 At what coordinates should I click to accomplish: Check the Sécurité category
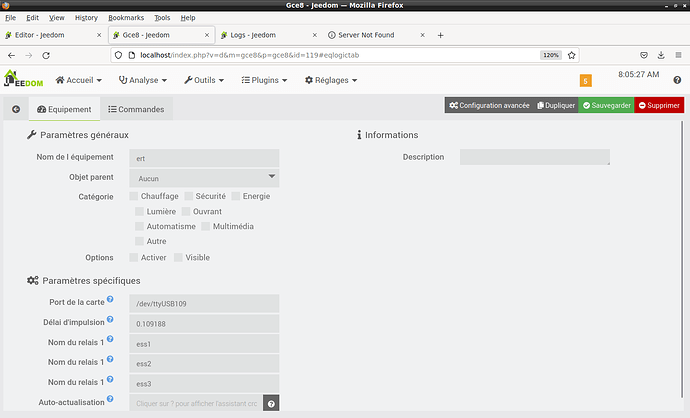[189, 196]
